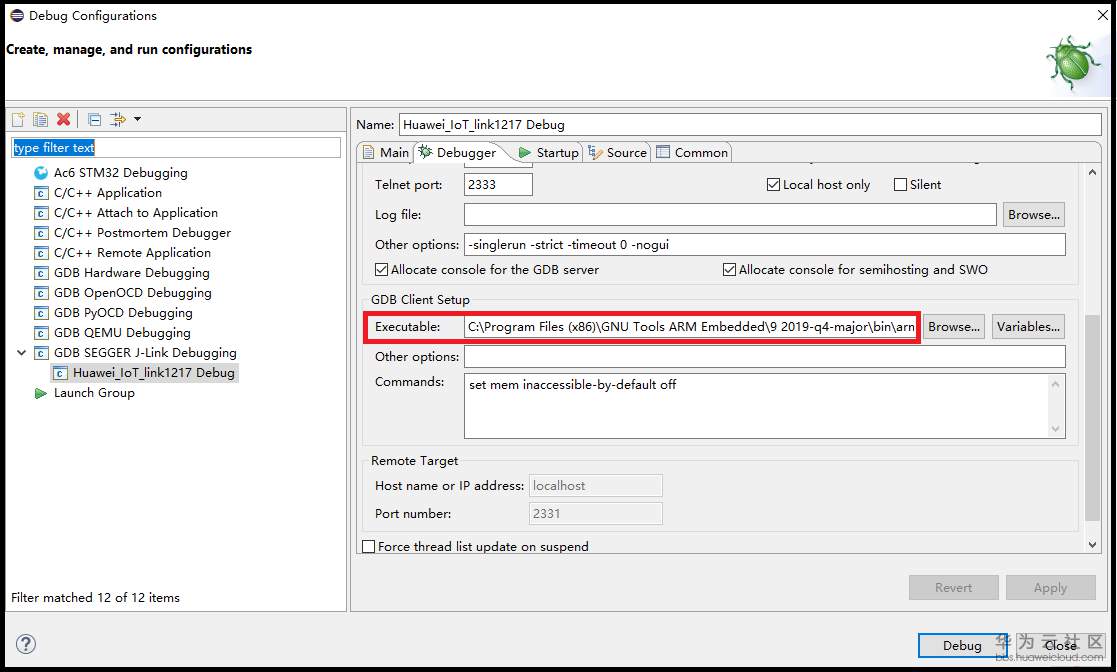
Task: Click the GDB Client Other options field
Action: (764, 356)
